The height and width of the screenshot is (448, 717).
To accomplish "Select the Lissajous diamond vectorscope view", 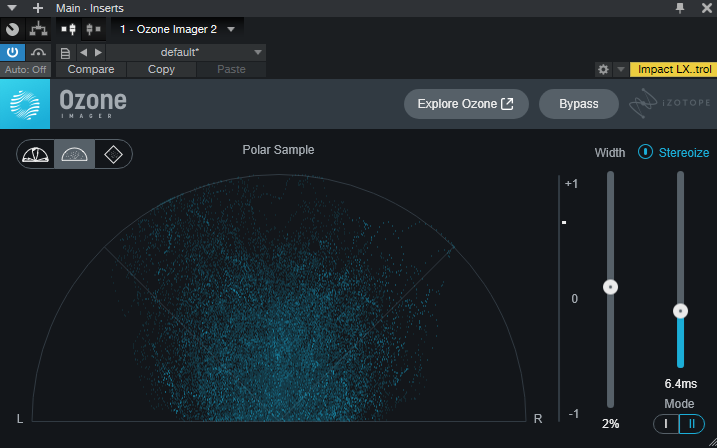I will pyautogui.click(x=113, y=154).
